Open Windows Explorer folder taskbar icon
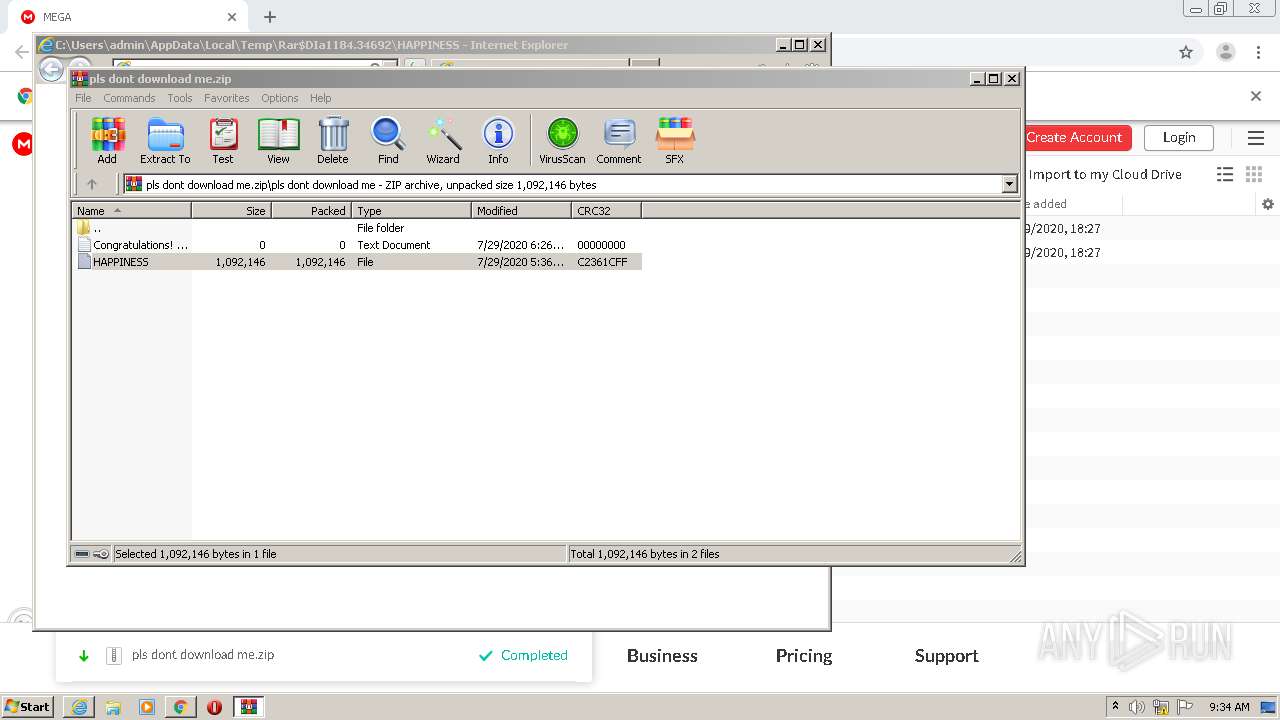Screen dimensions: 1280x720 [113, 707]
